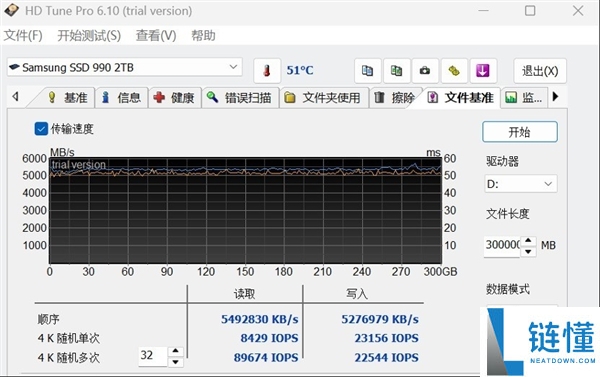Click the 退出(X) exit button
The image size is (600, 377).
point(540,71)
